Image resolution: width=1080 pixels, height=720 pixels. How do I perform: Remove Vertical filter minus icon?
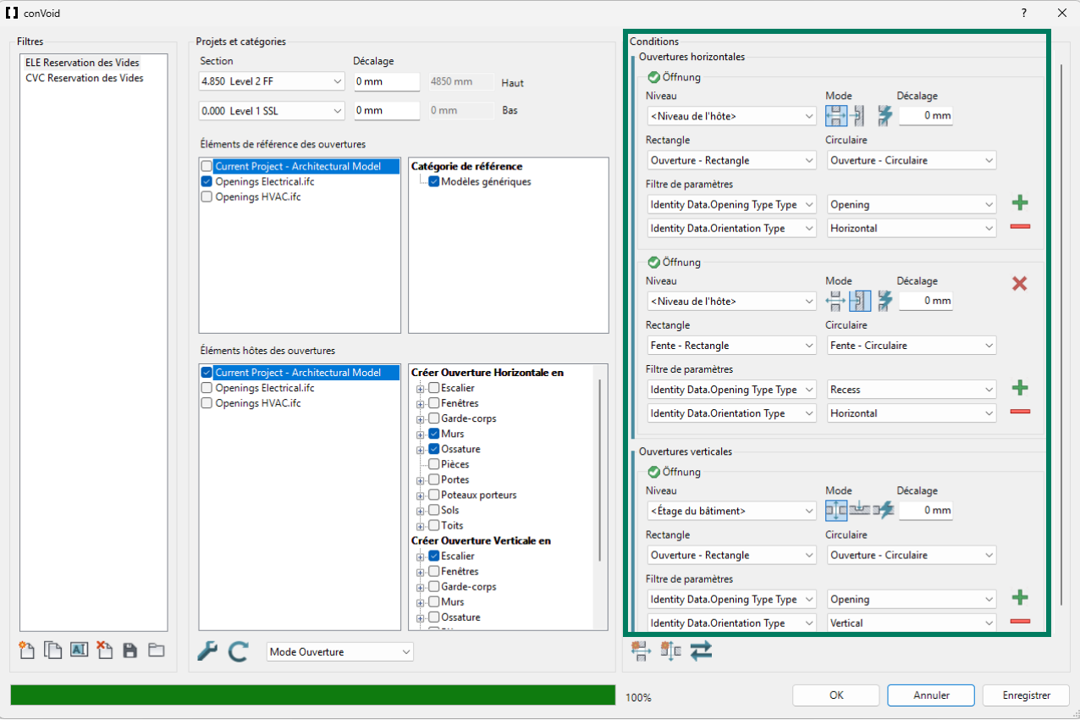[1020, 621]
